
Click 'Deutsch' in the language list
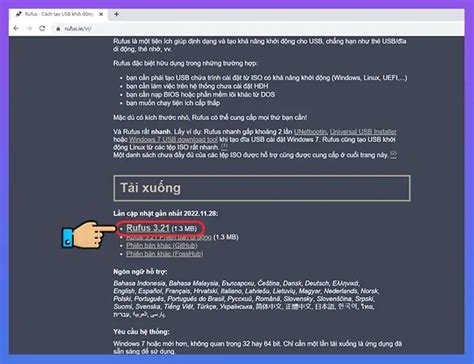tap(317, 283)
